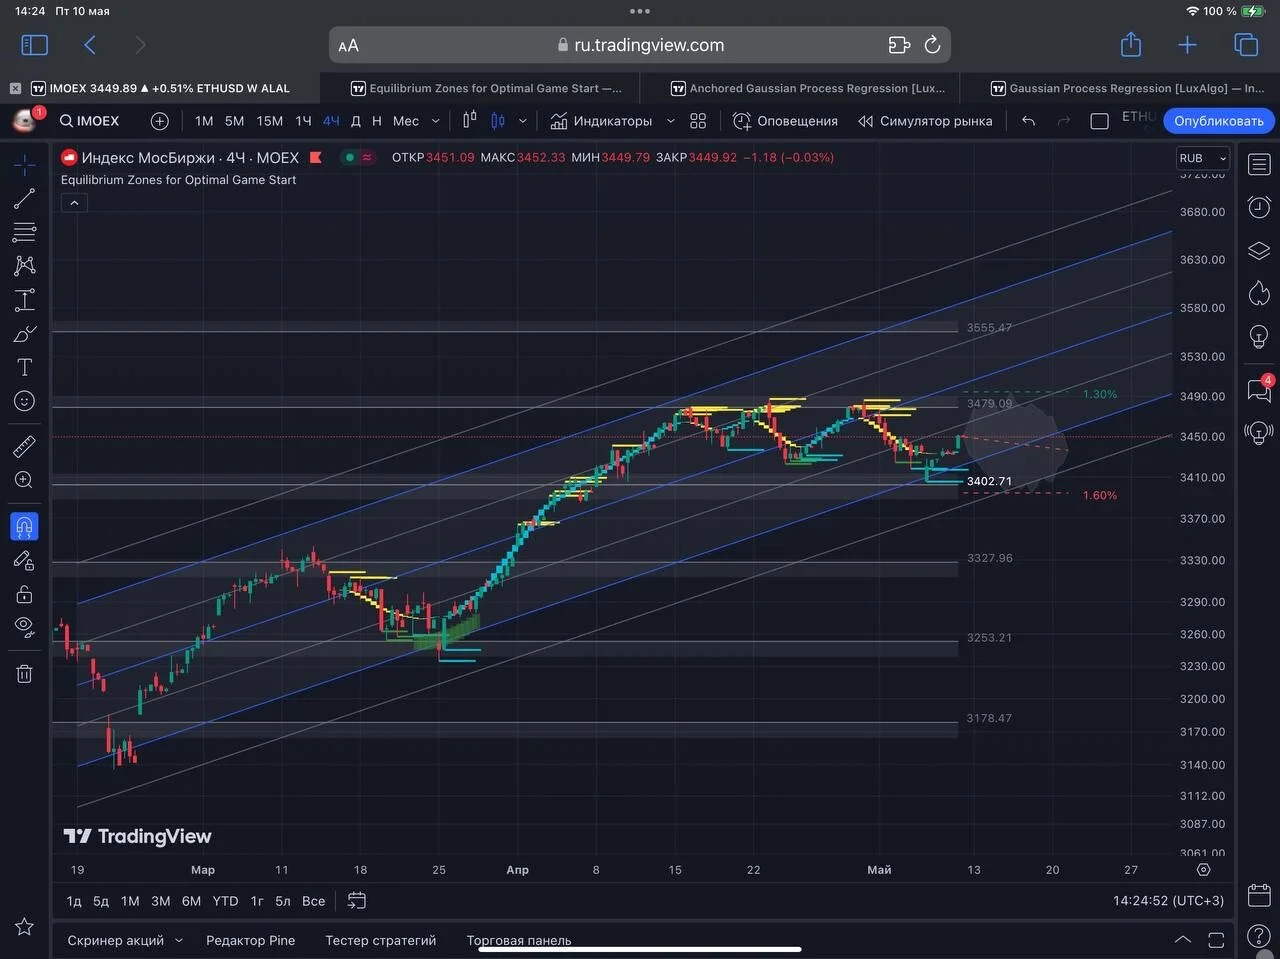This screenshot has height=959, width=1280.
Task: Select the brush drawing tool
Action: (25, 334)
